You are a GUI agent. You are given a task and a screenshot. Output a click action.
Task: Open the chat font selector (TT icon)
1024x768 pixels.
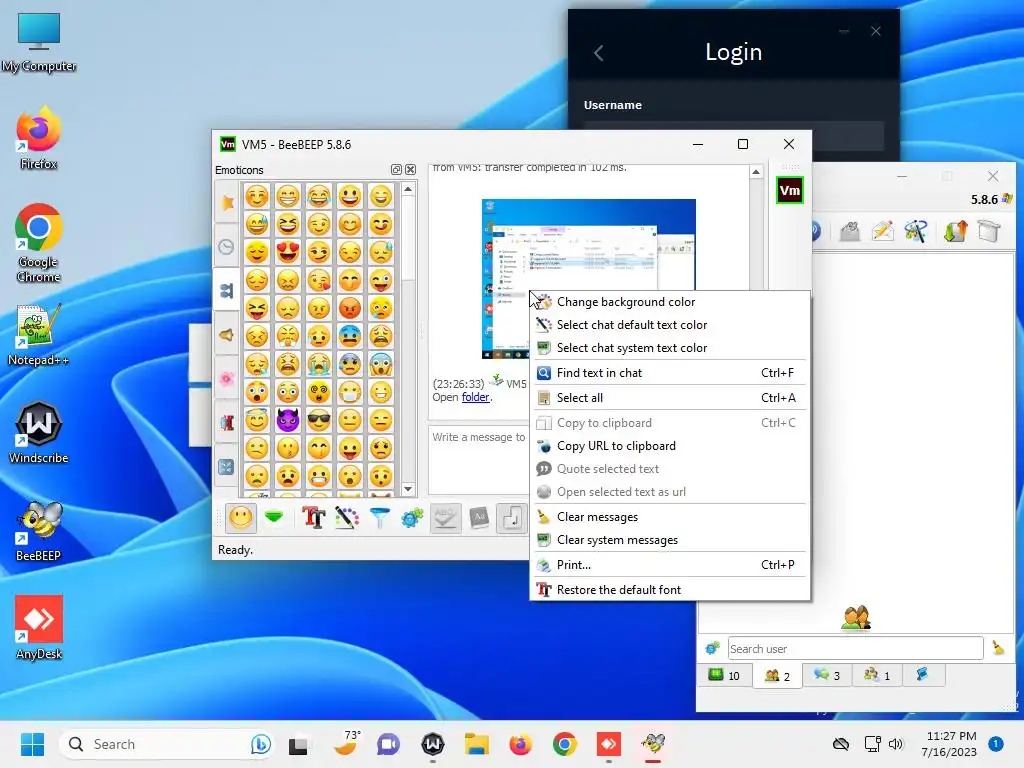coord(313,519)
